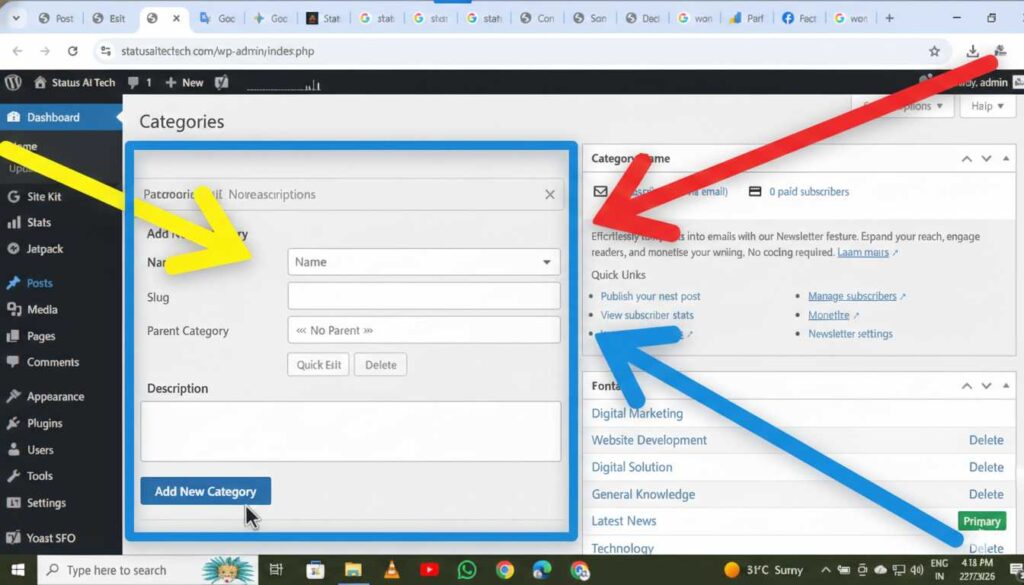1024x585 pixels.
Task: Open the View subscriber stats link
Action: pos(647,315)
